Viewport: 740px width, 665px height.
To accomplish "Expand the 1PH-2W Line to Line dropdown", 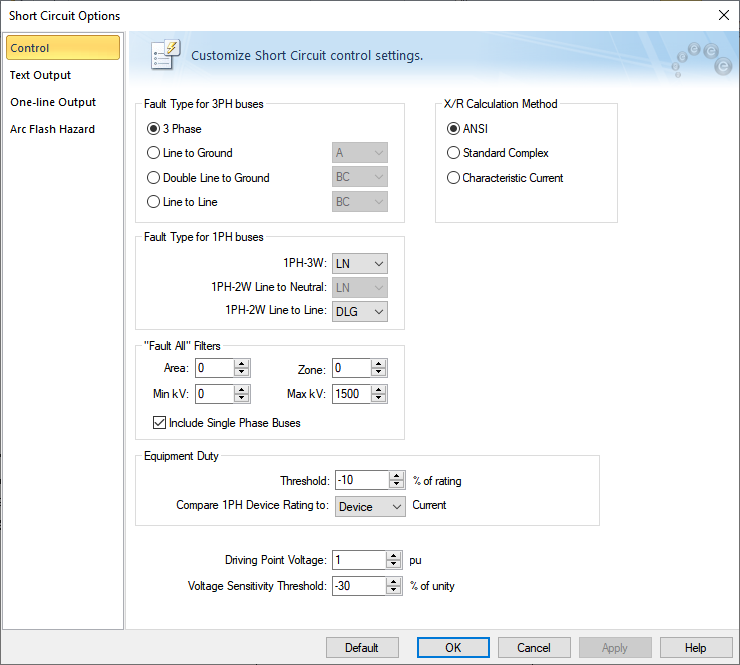I will (360, 311).
